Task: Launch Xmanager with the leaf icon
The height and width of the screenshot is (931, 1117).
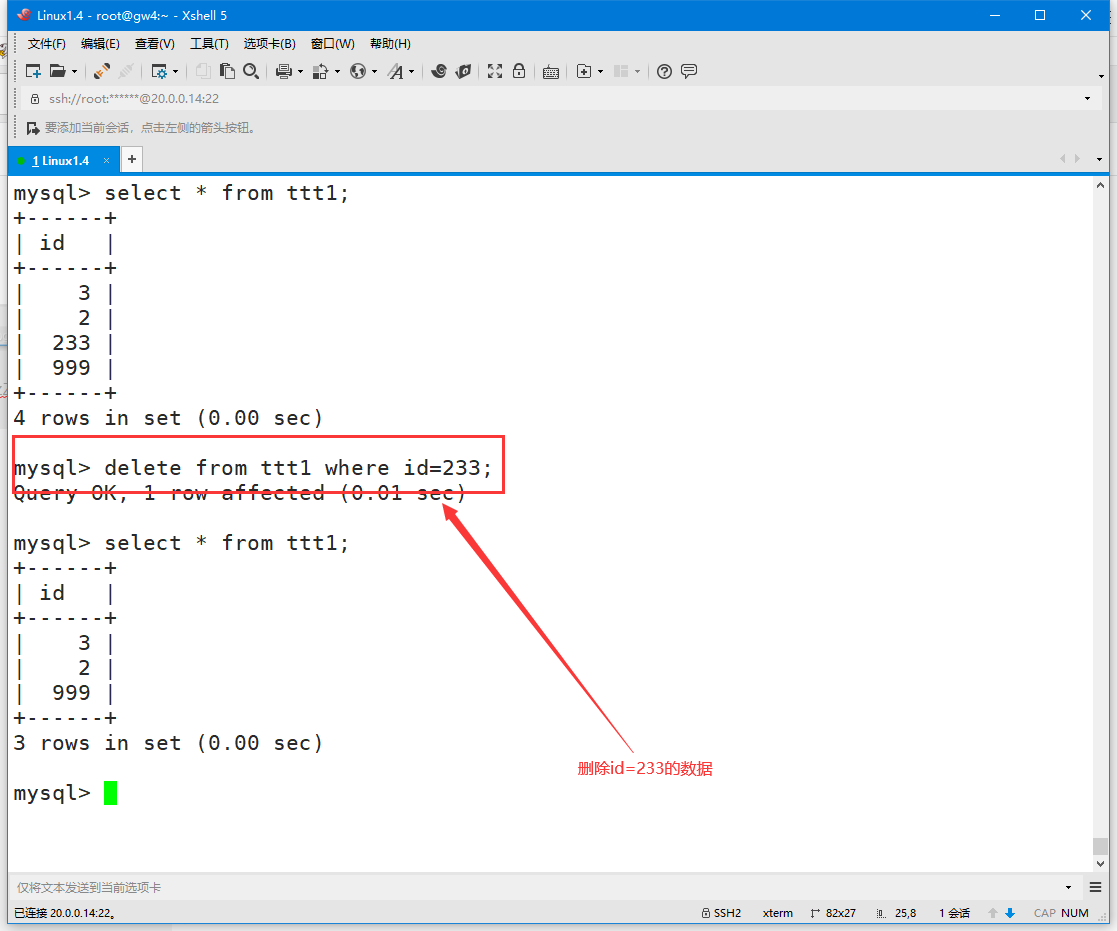Action: tap(464, 71)
